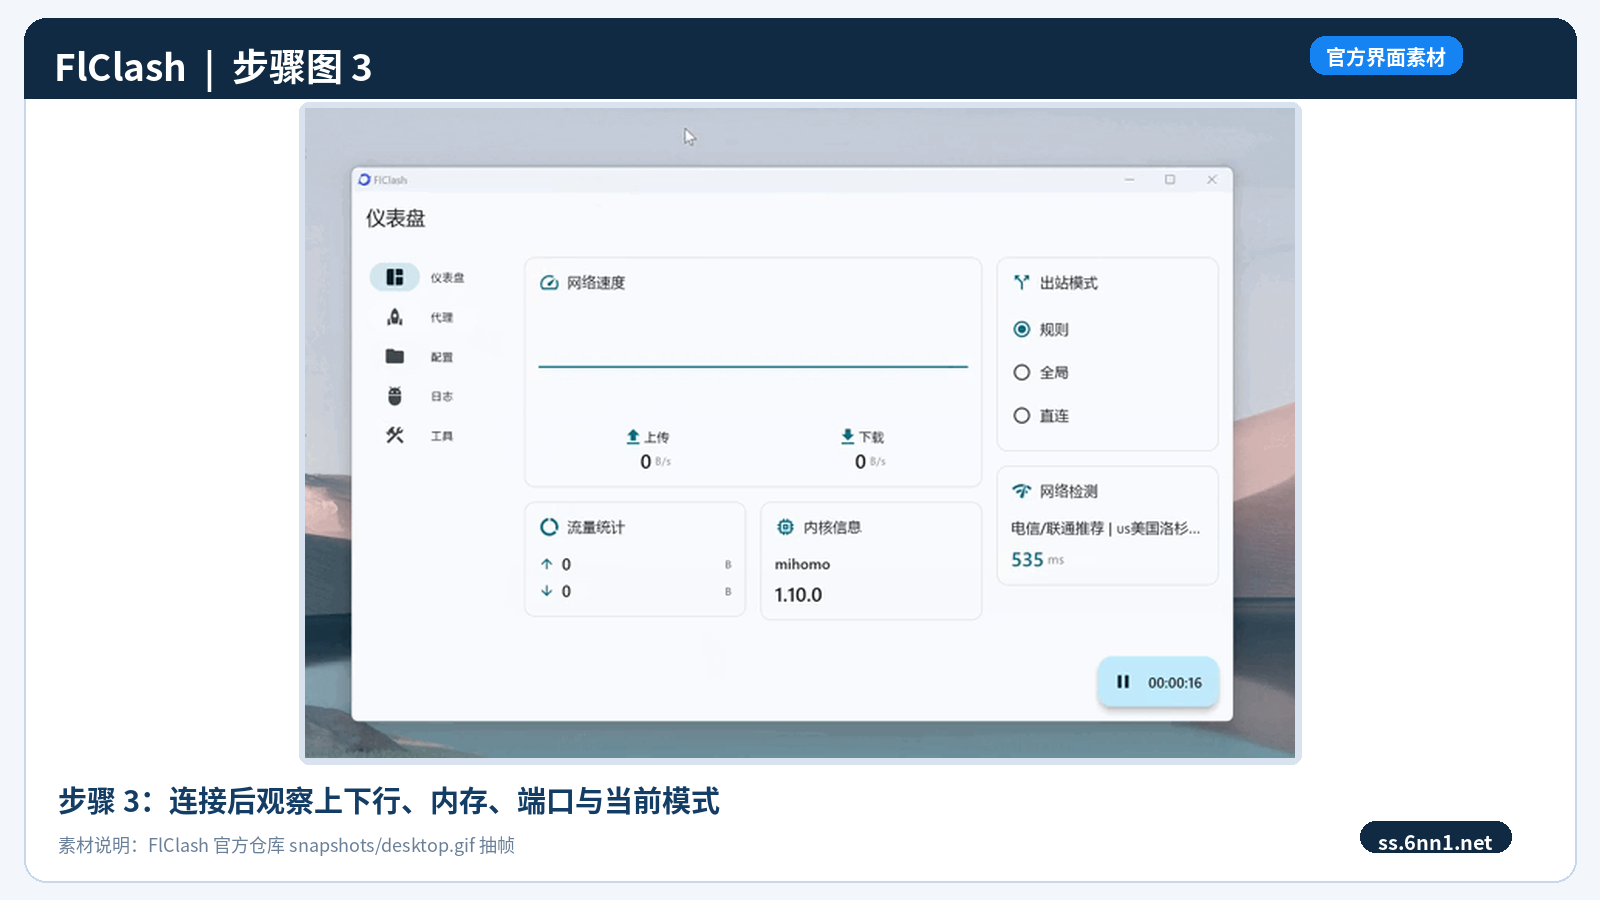Go to 代理 via the rocket icon

point(395,317)
